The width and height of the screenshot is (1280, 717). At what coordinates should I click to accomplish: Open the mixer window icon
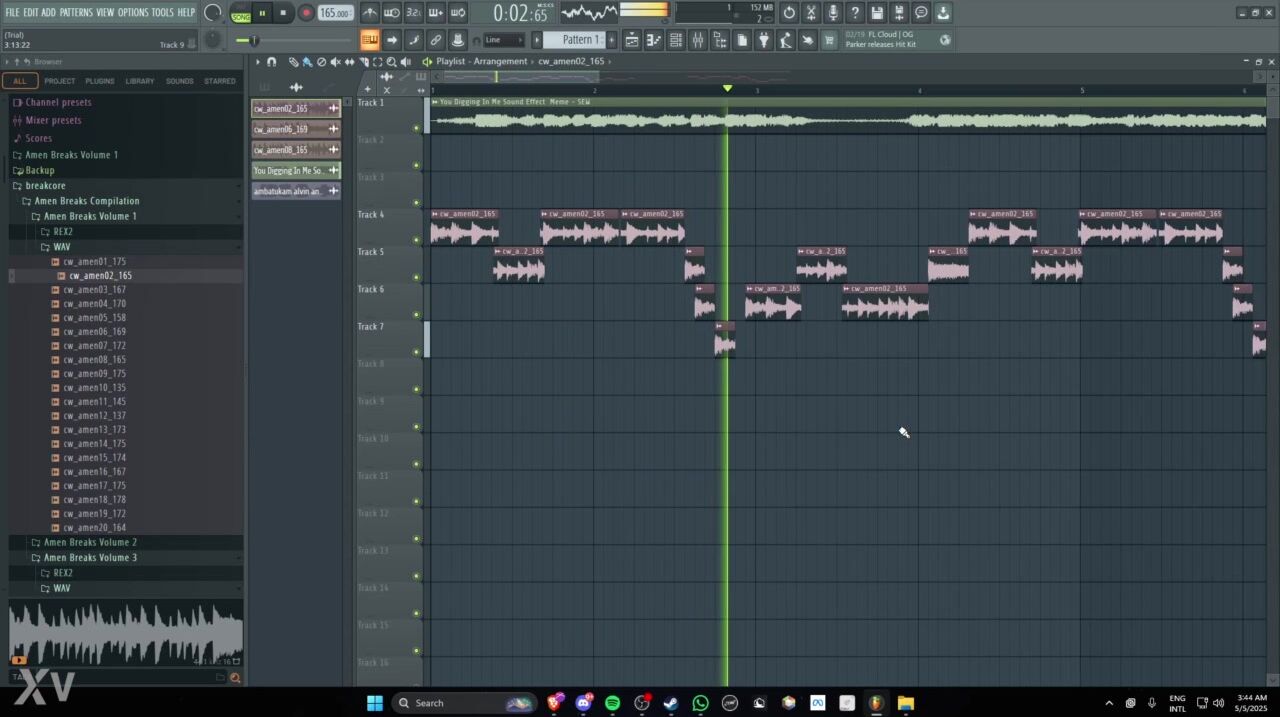(698, 40)
